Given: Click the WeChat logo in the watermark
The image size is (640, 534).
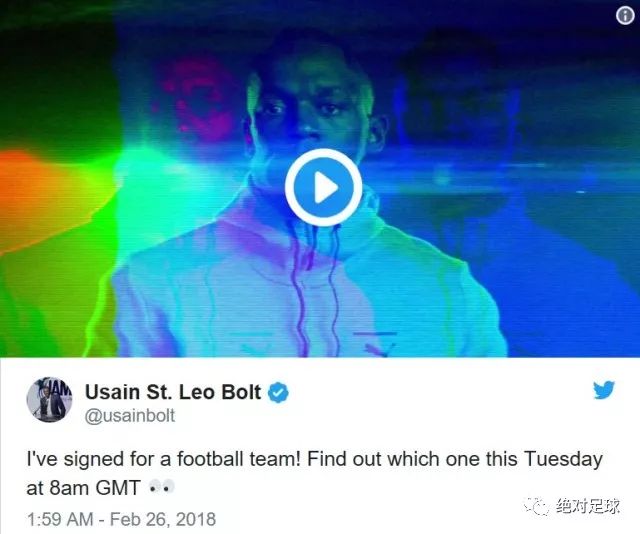Looking at the screenshot, I should pyautogui.click(x=537, y=506).
